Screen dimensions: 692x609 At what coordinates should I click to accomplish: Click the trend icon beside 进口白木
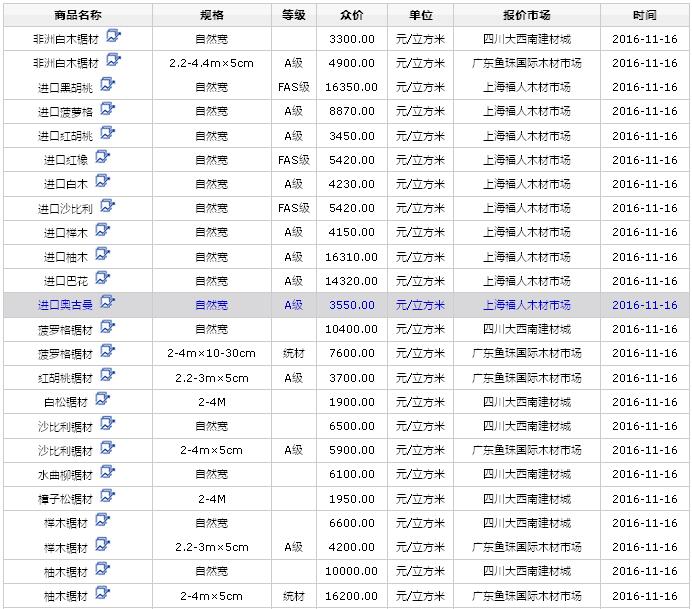pos(102,182)
